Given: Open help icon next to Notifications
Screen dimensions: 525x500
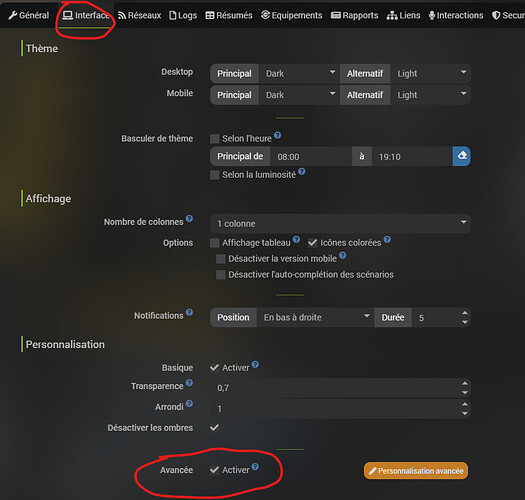Looking at the screenshot, I should click(x=189, y=312).
